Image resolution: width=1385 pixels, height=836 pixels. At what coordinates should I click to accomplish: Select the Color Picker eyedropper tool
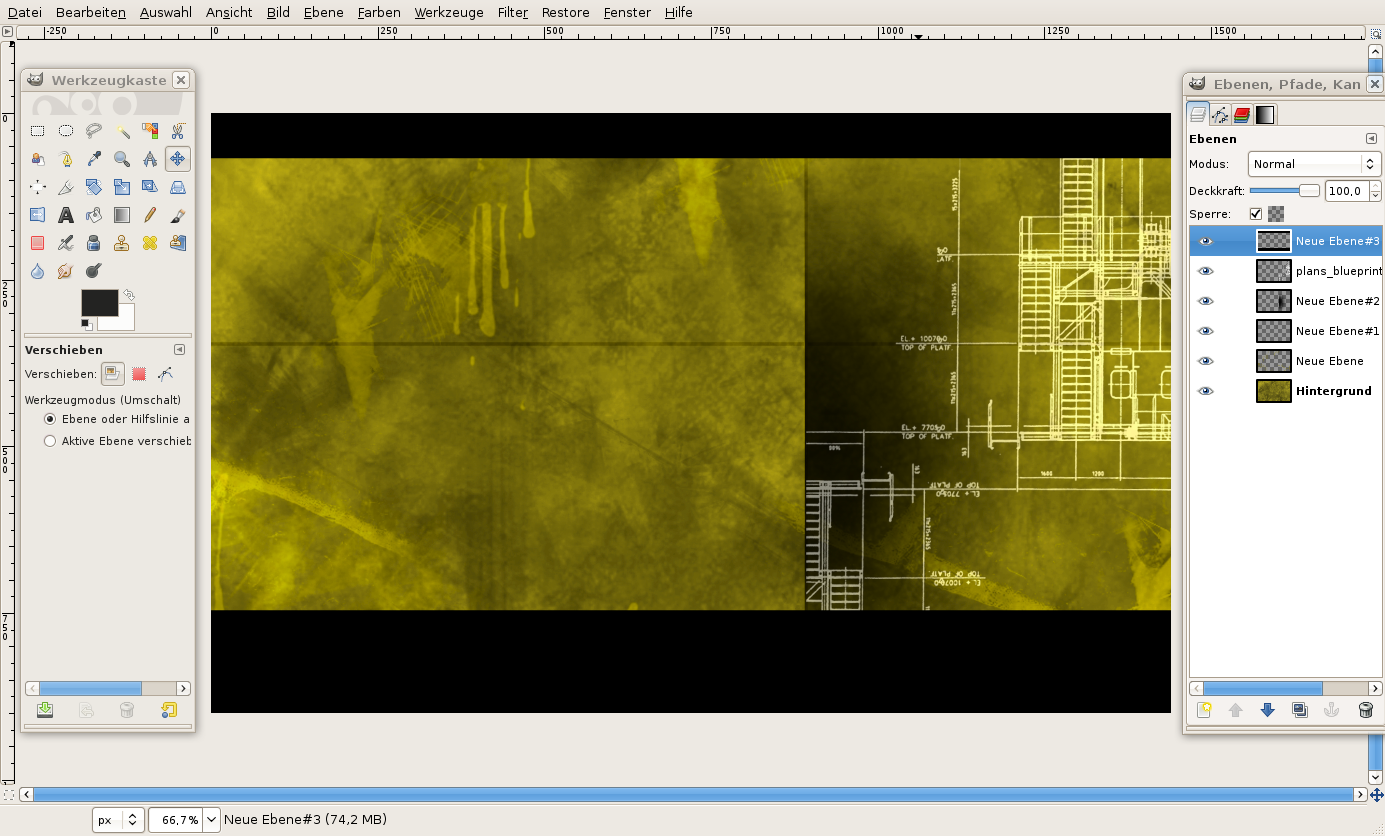click(x=93, y=158)
